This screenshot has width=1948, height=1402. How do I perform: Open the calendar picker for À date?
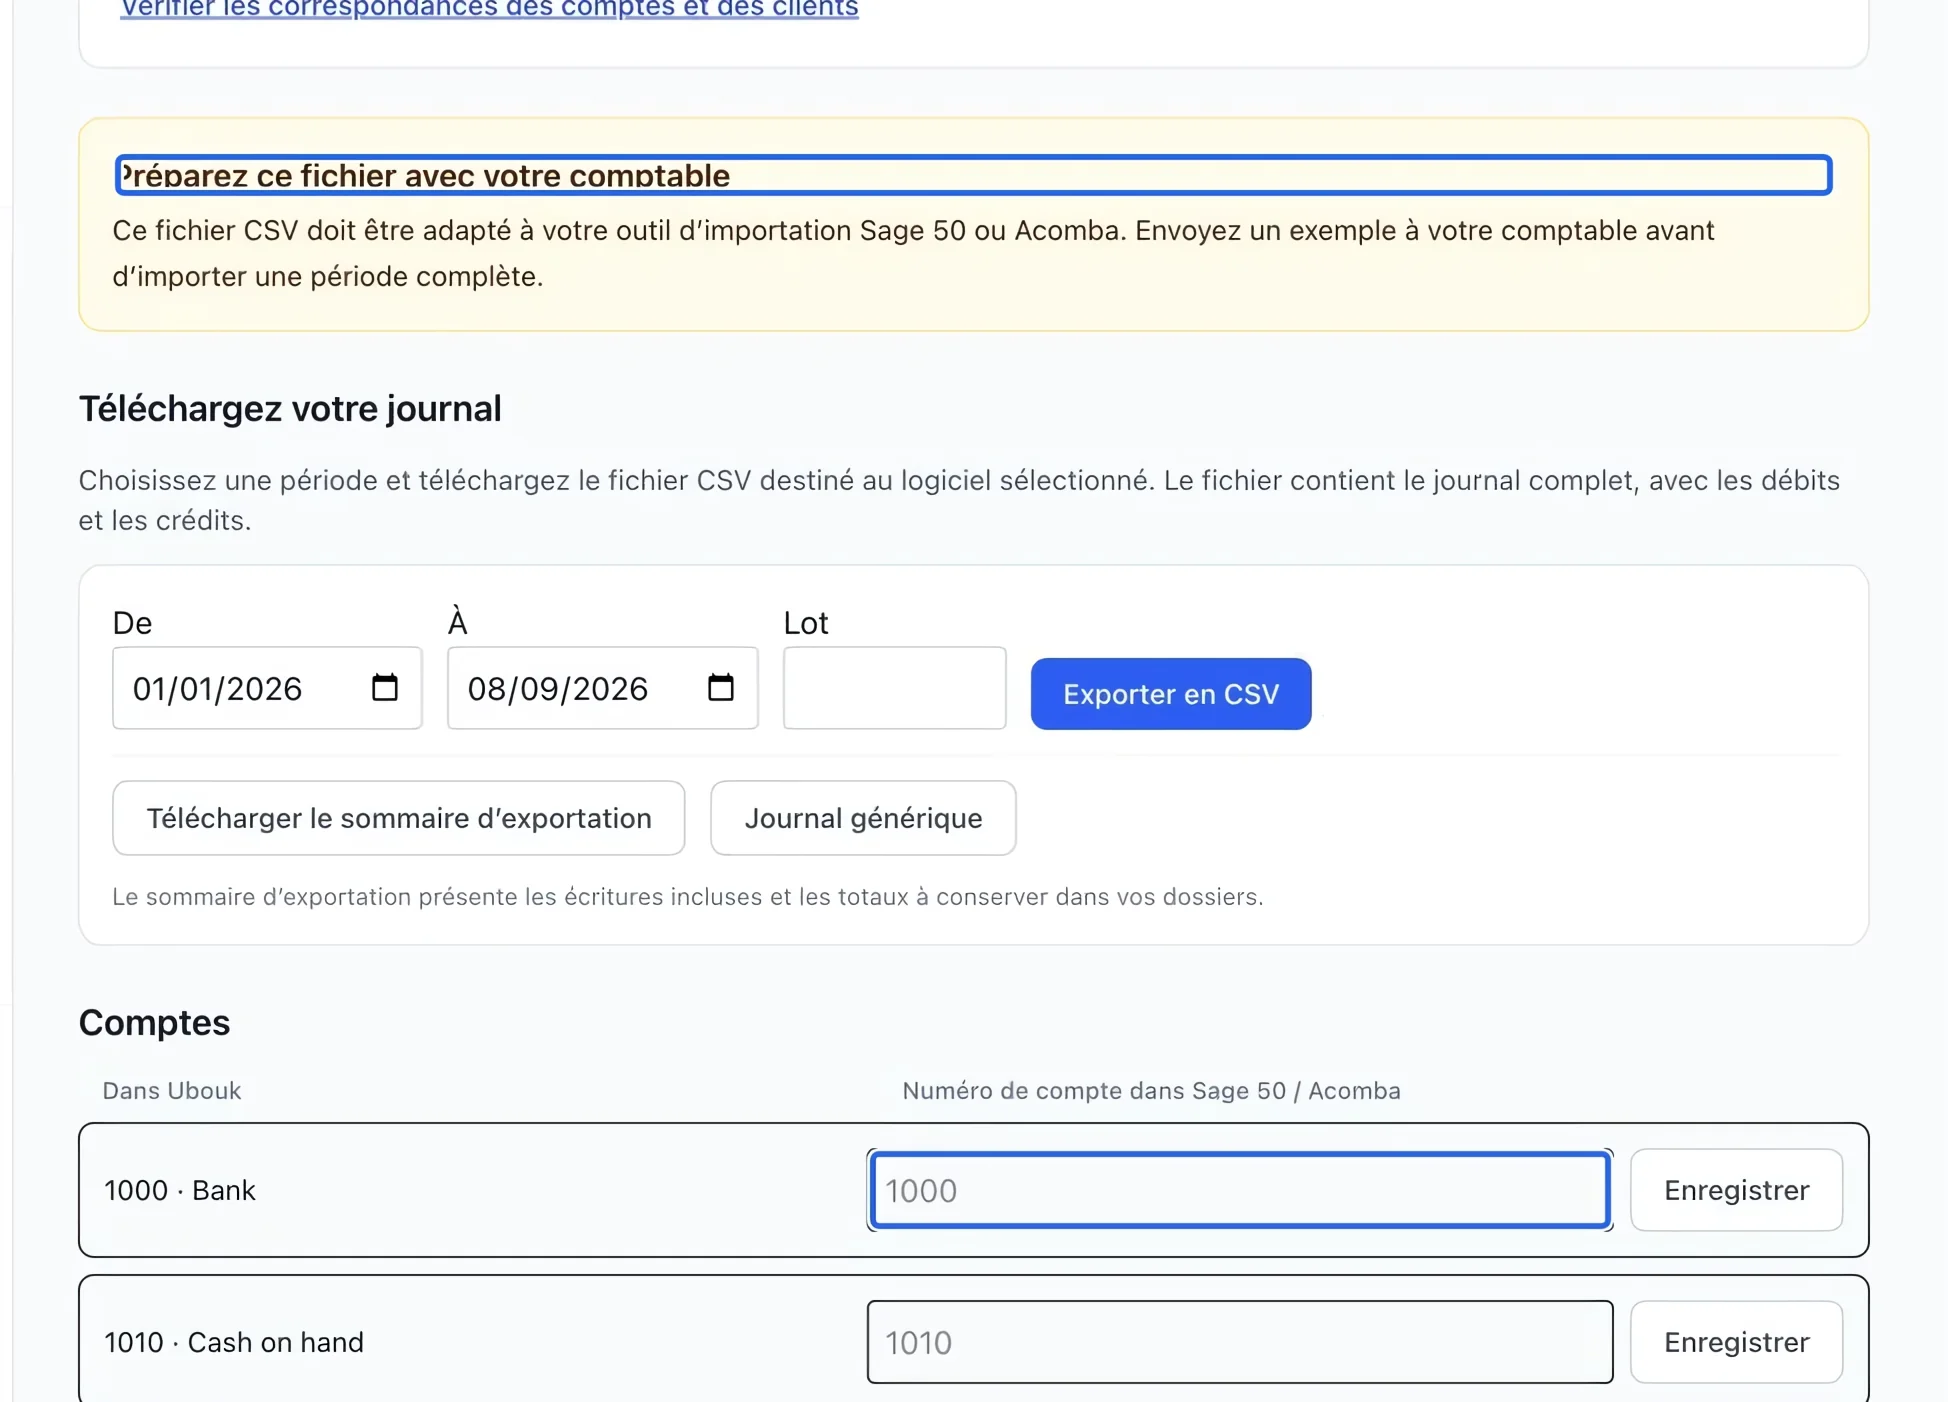point(720,688)
